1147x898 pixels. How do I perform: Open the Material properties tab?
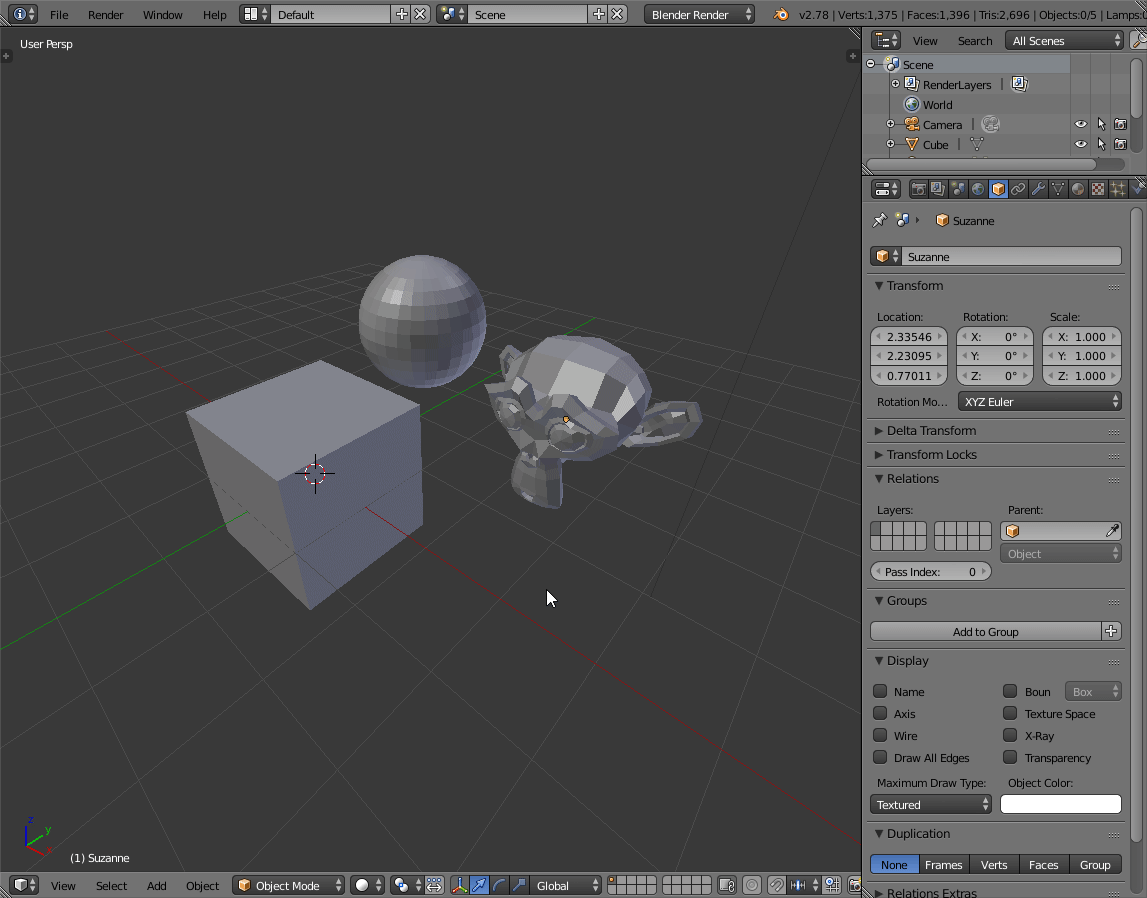pyautogui.click(x=1078, y=189)
